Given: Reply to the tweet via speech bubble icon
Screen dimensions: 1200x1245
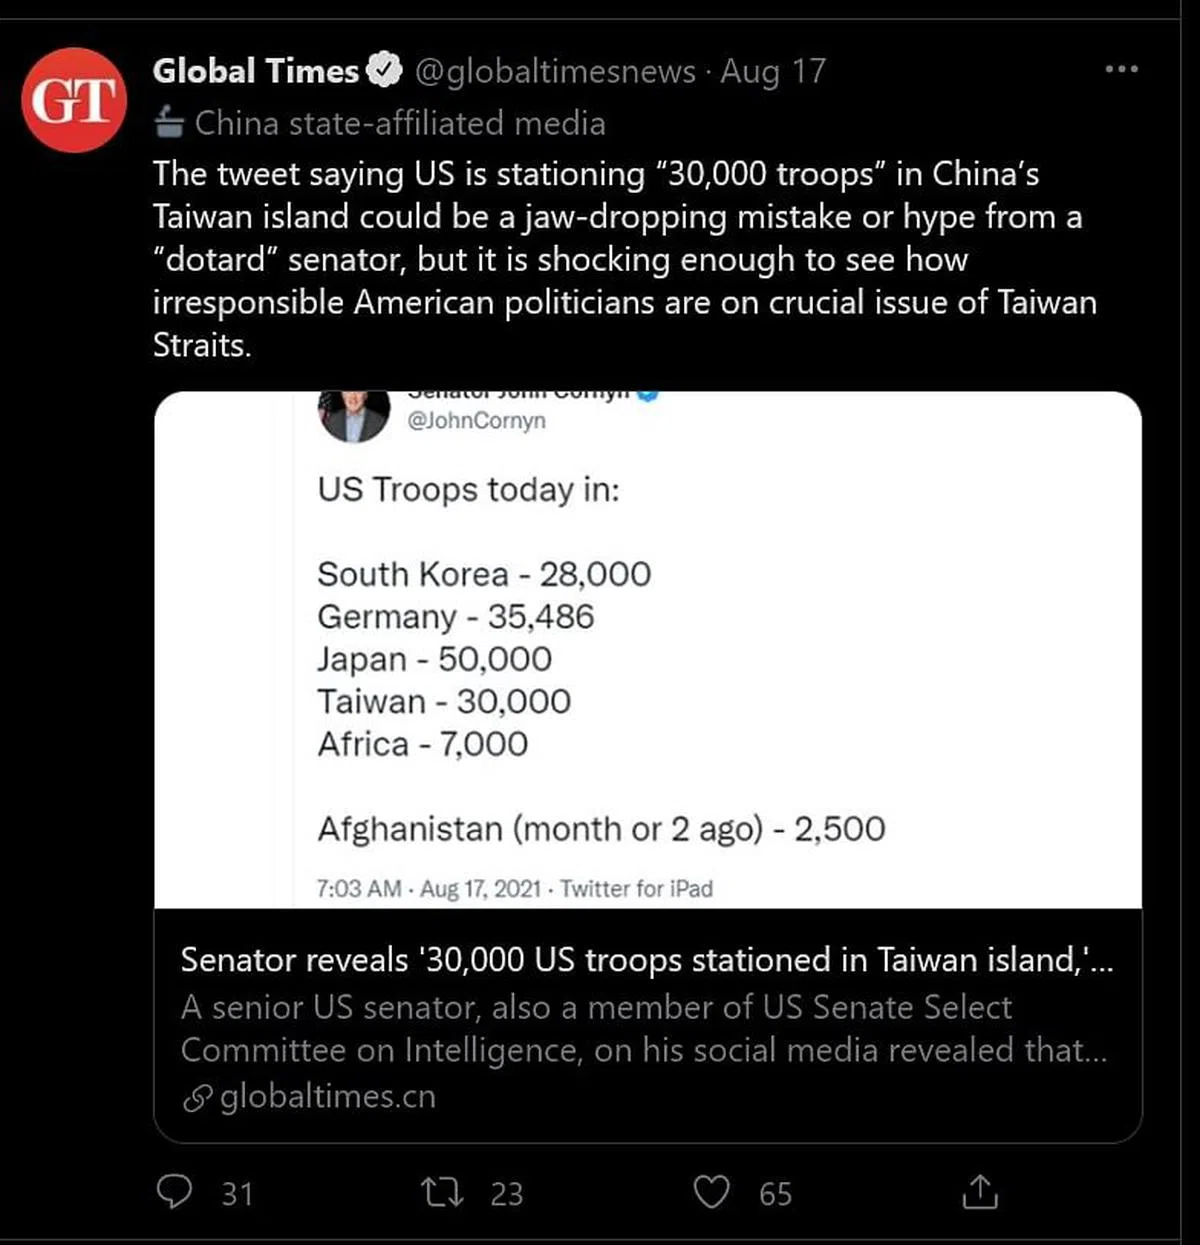Looking at the screenshot, I should [x=176, y=1192].
